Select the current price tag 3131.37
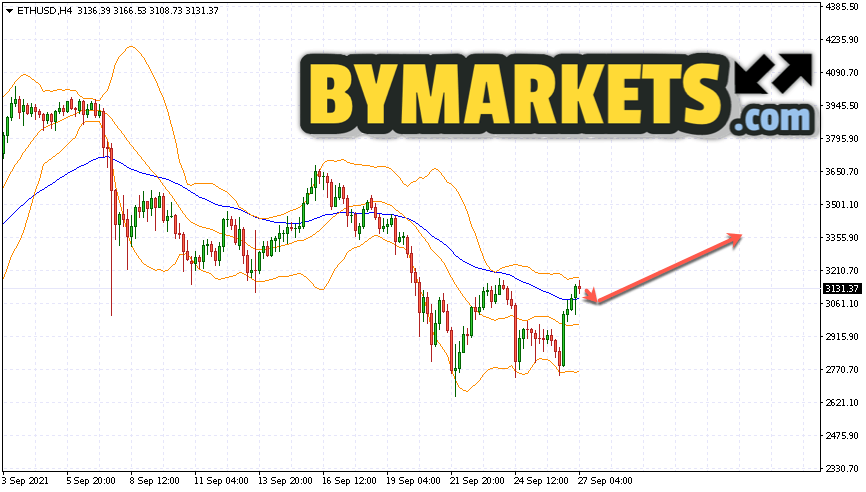The width and height of the screenshot is (866, 492). [x=842, y=289]
